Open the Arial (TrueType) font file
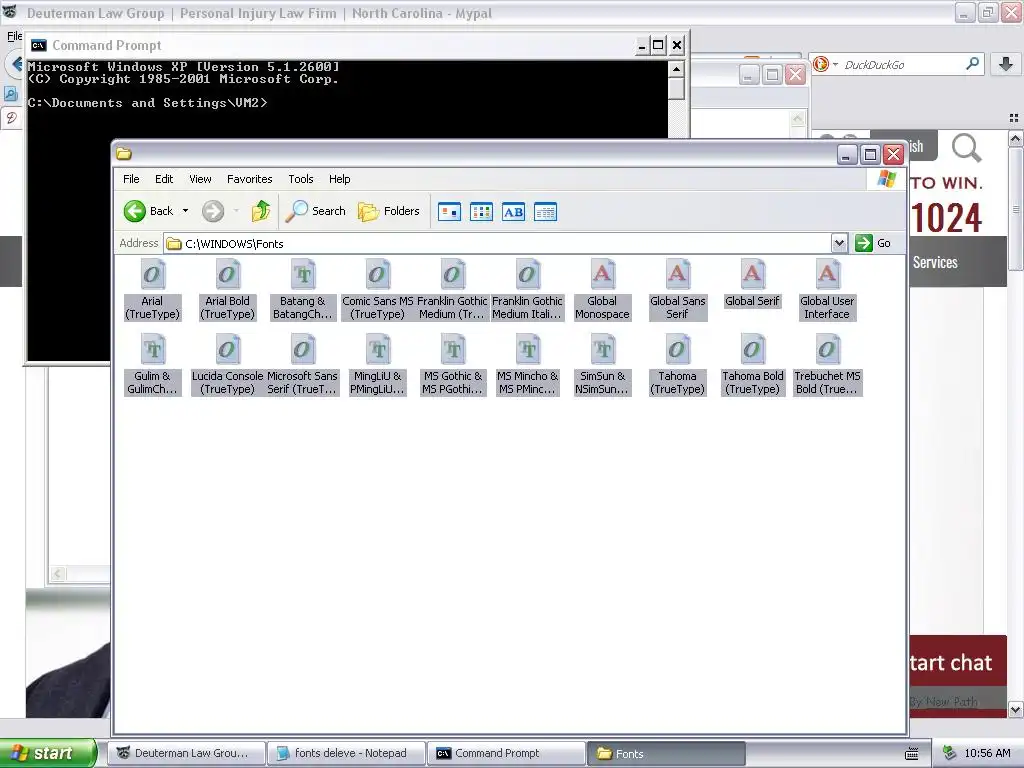The width and height of the screenshot is (1024, 768). (x=152, y=290)
